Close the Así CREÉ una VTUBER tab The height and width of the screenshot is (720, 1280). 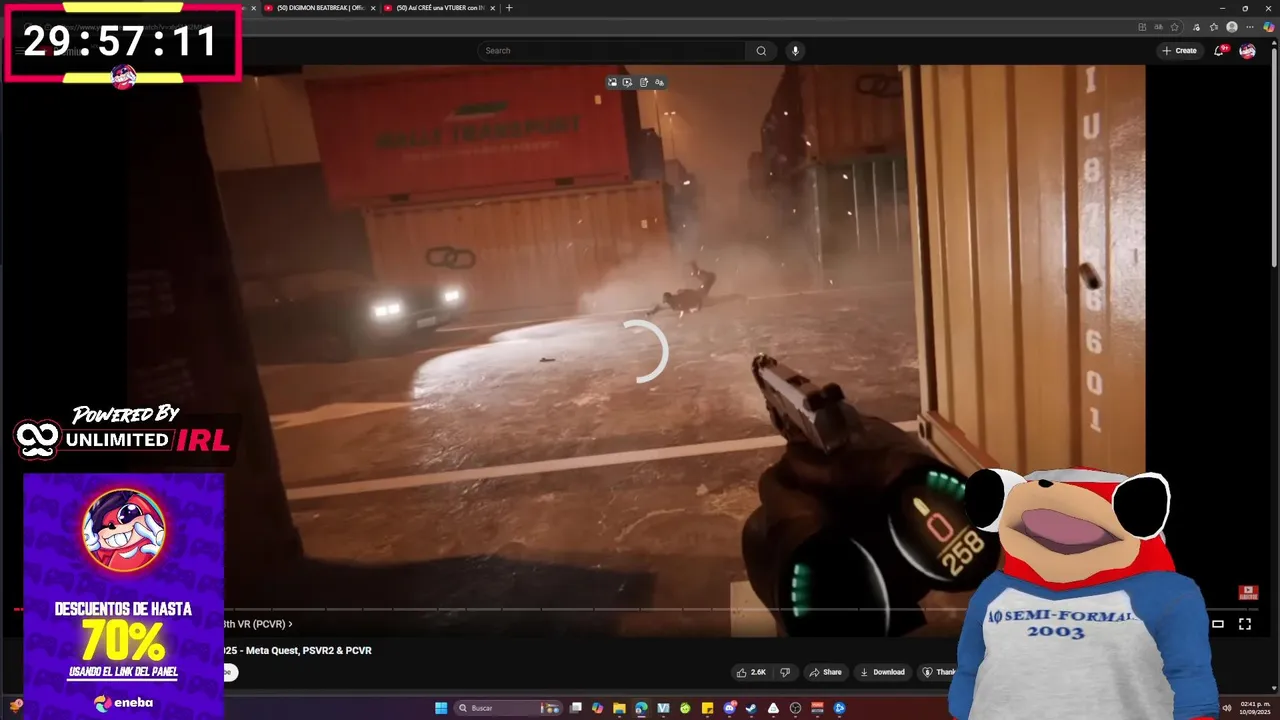pyautogui.click(x=492, y=8)
